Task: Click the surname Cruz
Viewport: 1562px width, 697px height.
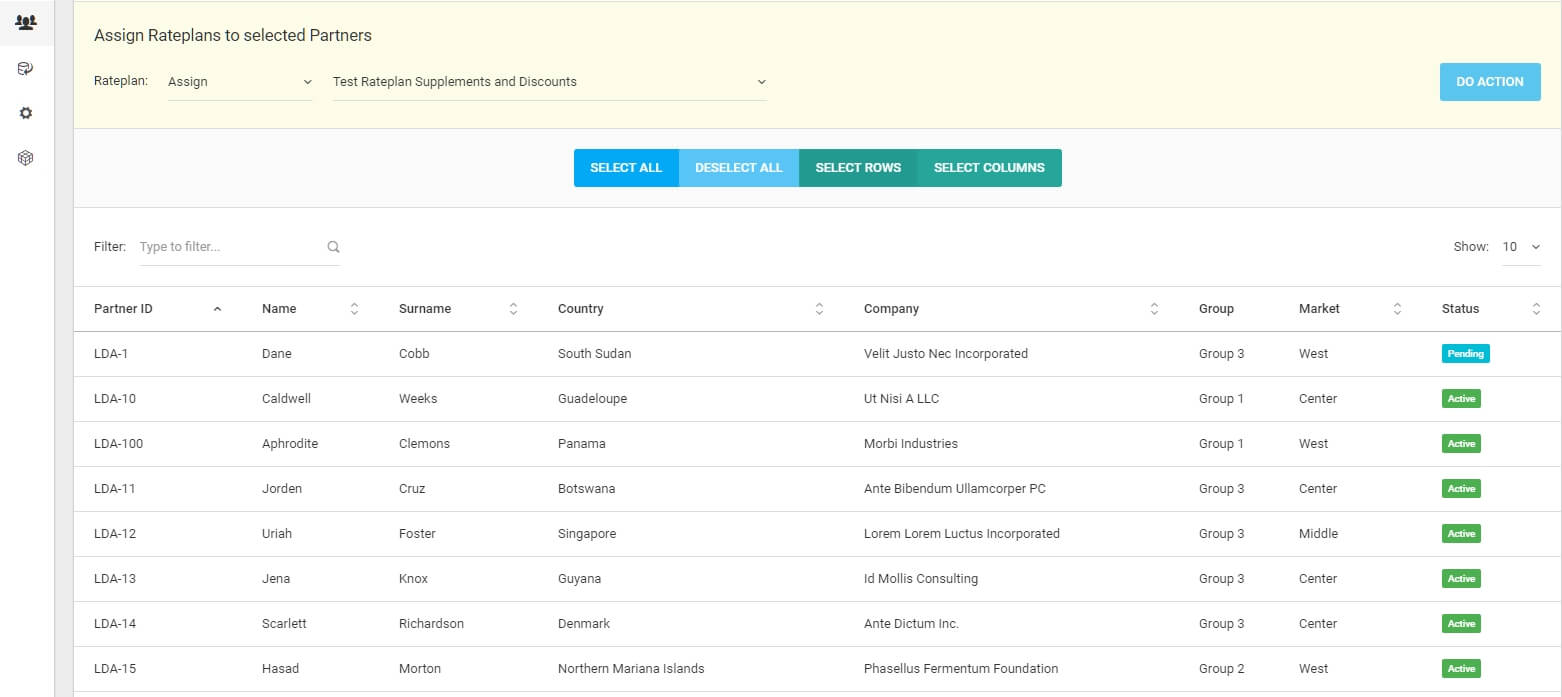Action: (412, 489)
